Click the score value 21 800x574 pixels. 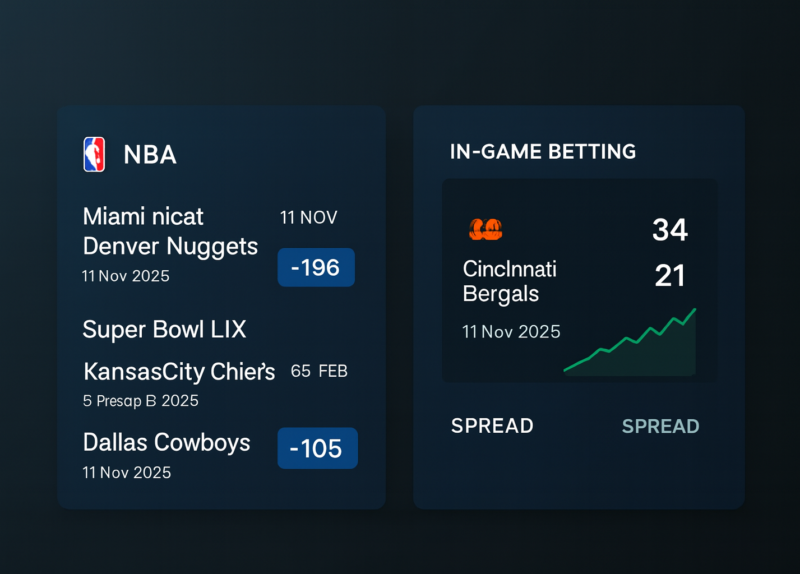[x=669, y=276]
